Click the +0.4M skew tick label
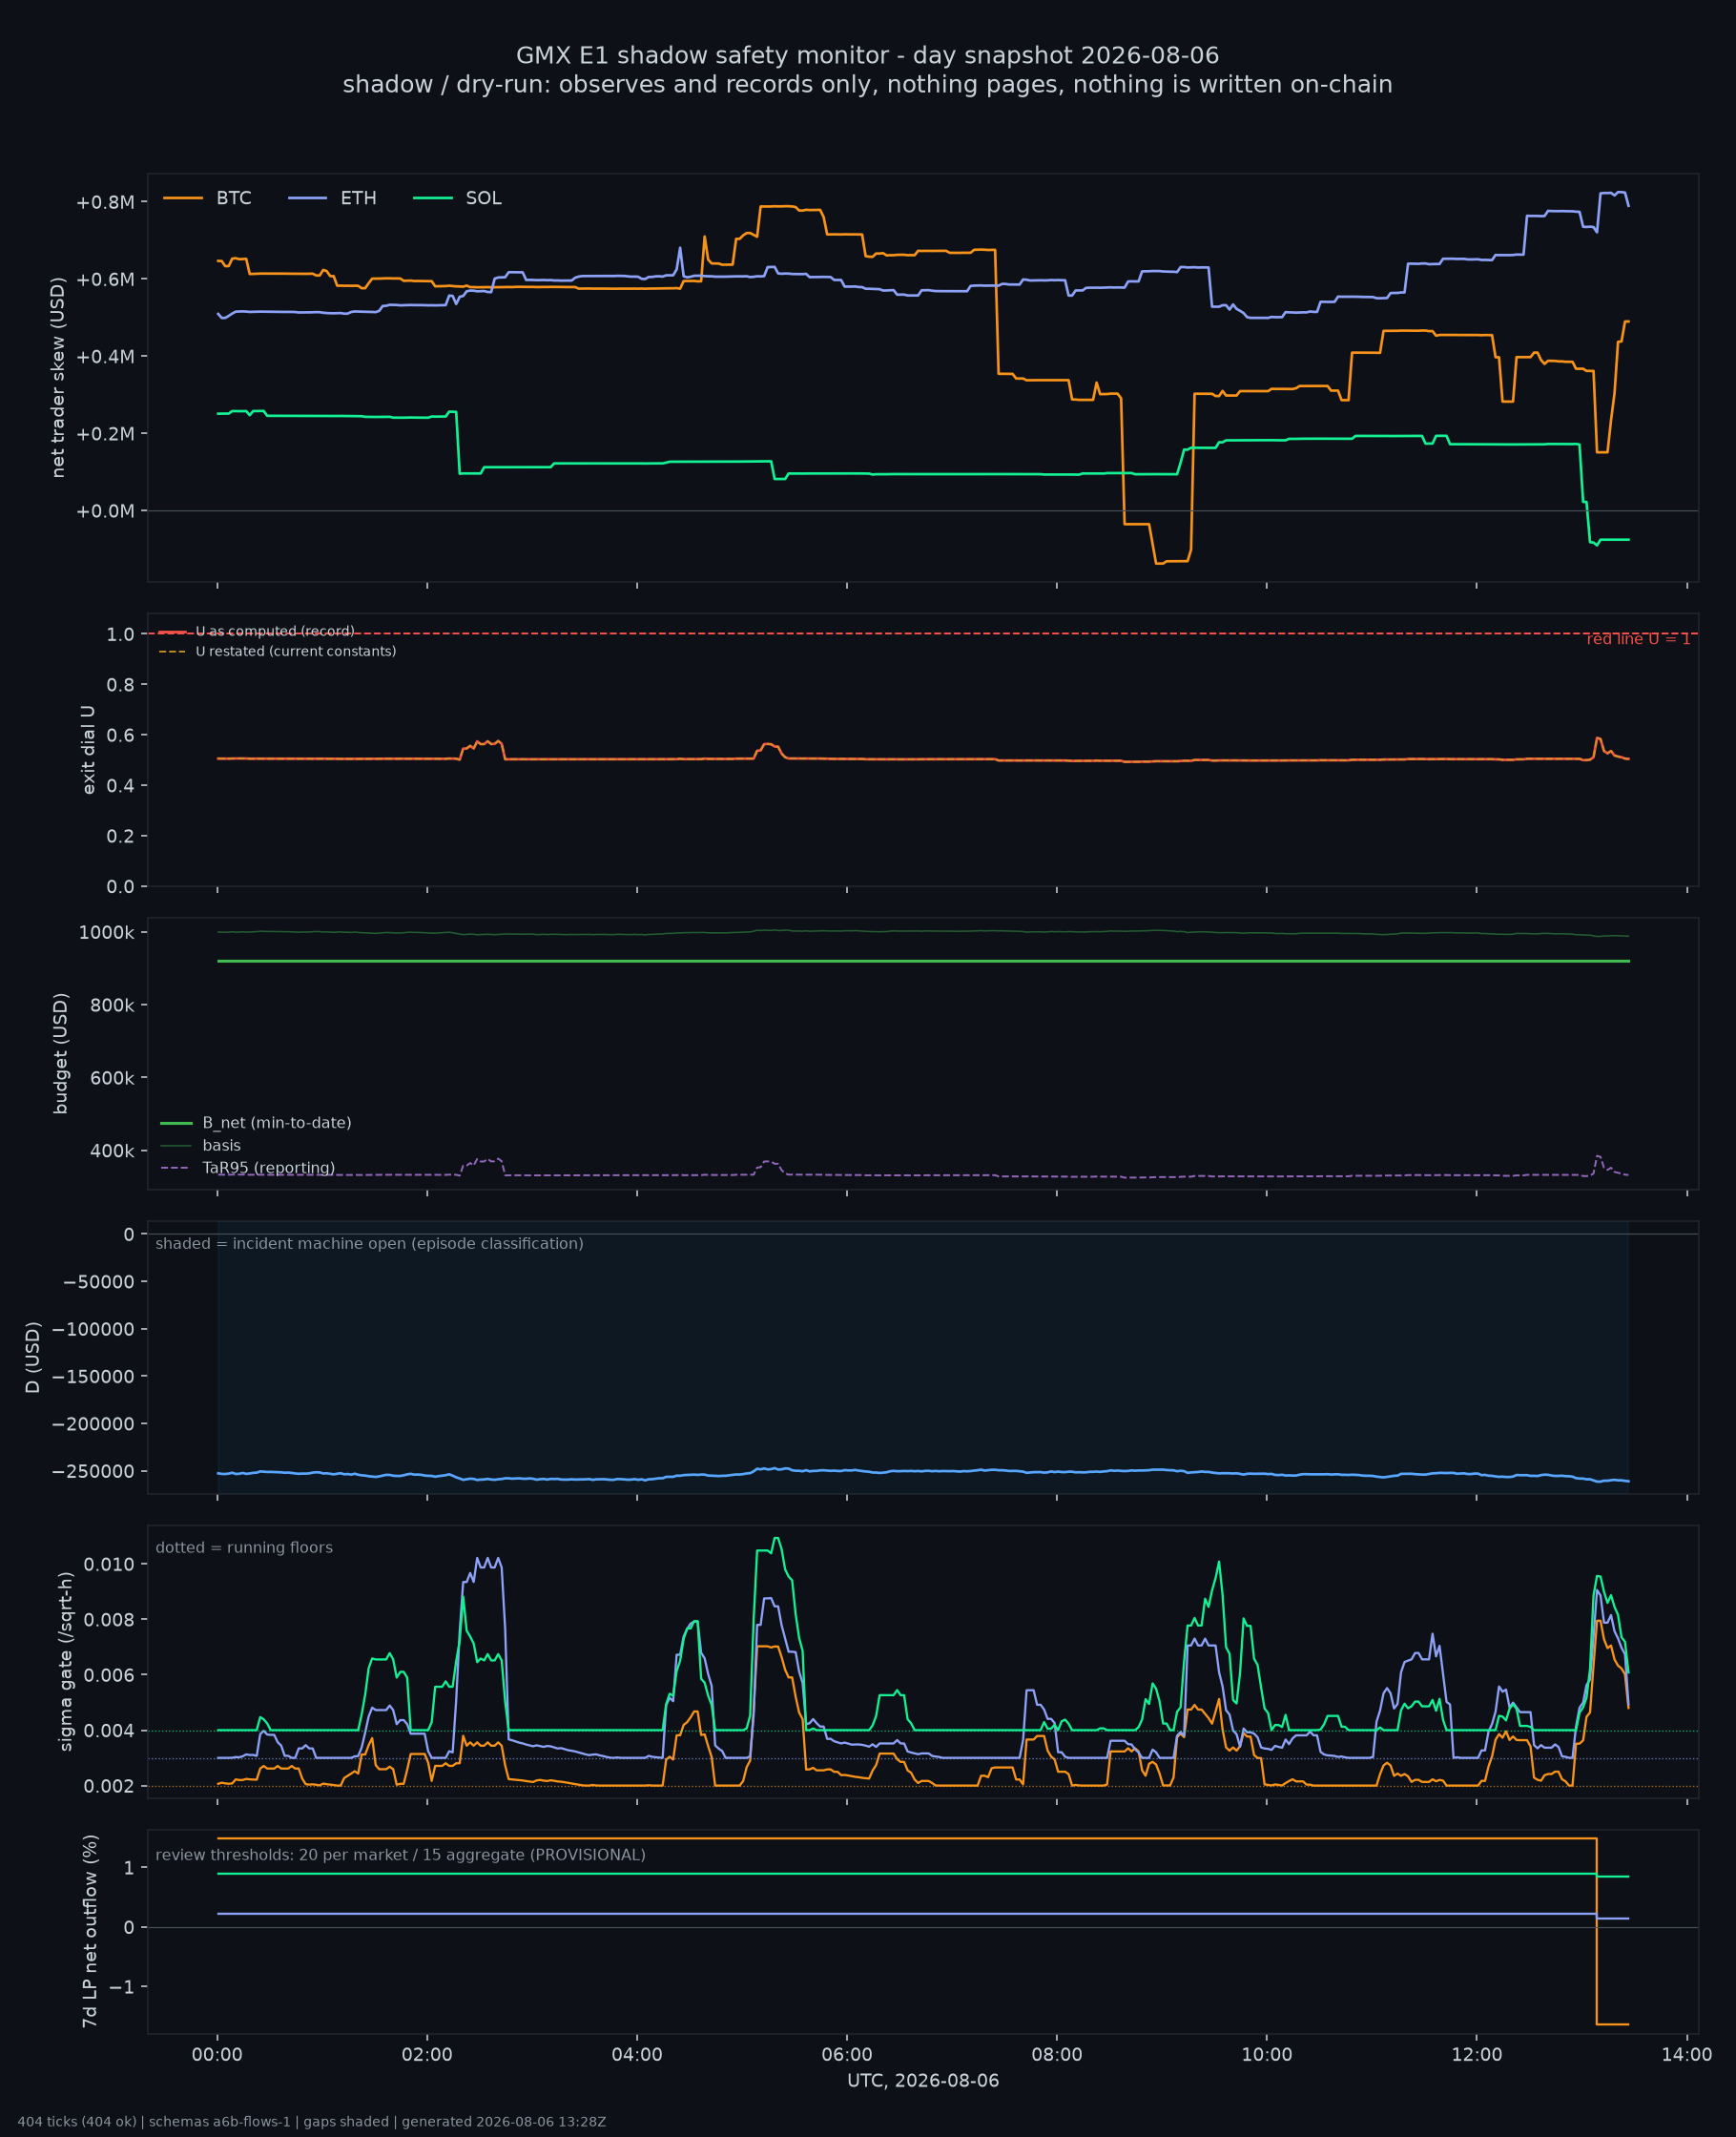The width and height of the screenshot is (1736, 2137). point(105,357)
